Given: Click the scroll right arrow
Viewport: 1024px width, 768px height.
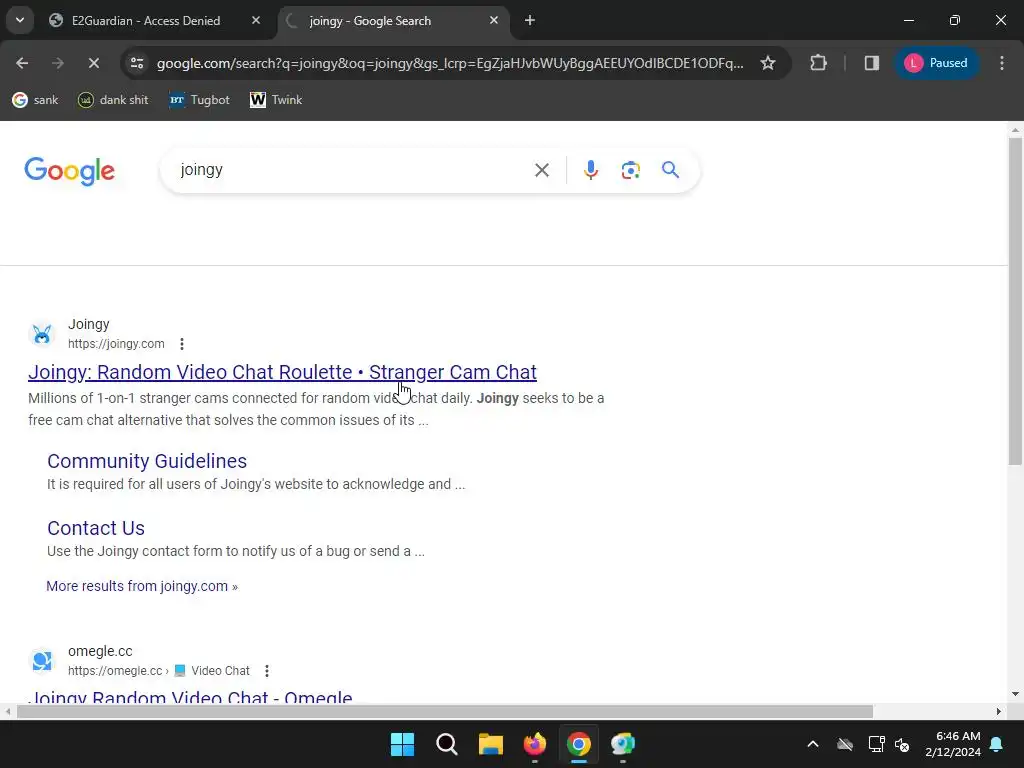Looking at the screenshot, I should point(999,711).
